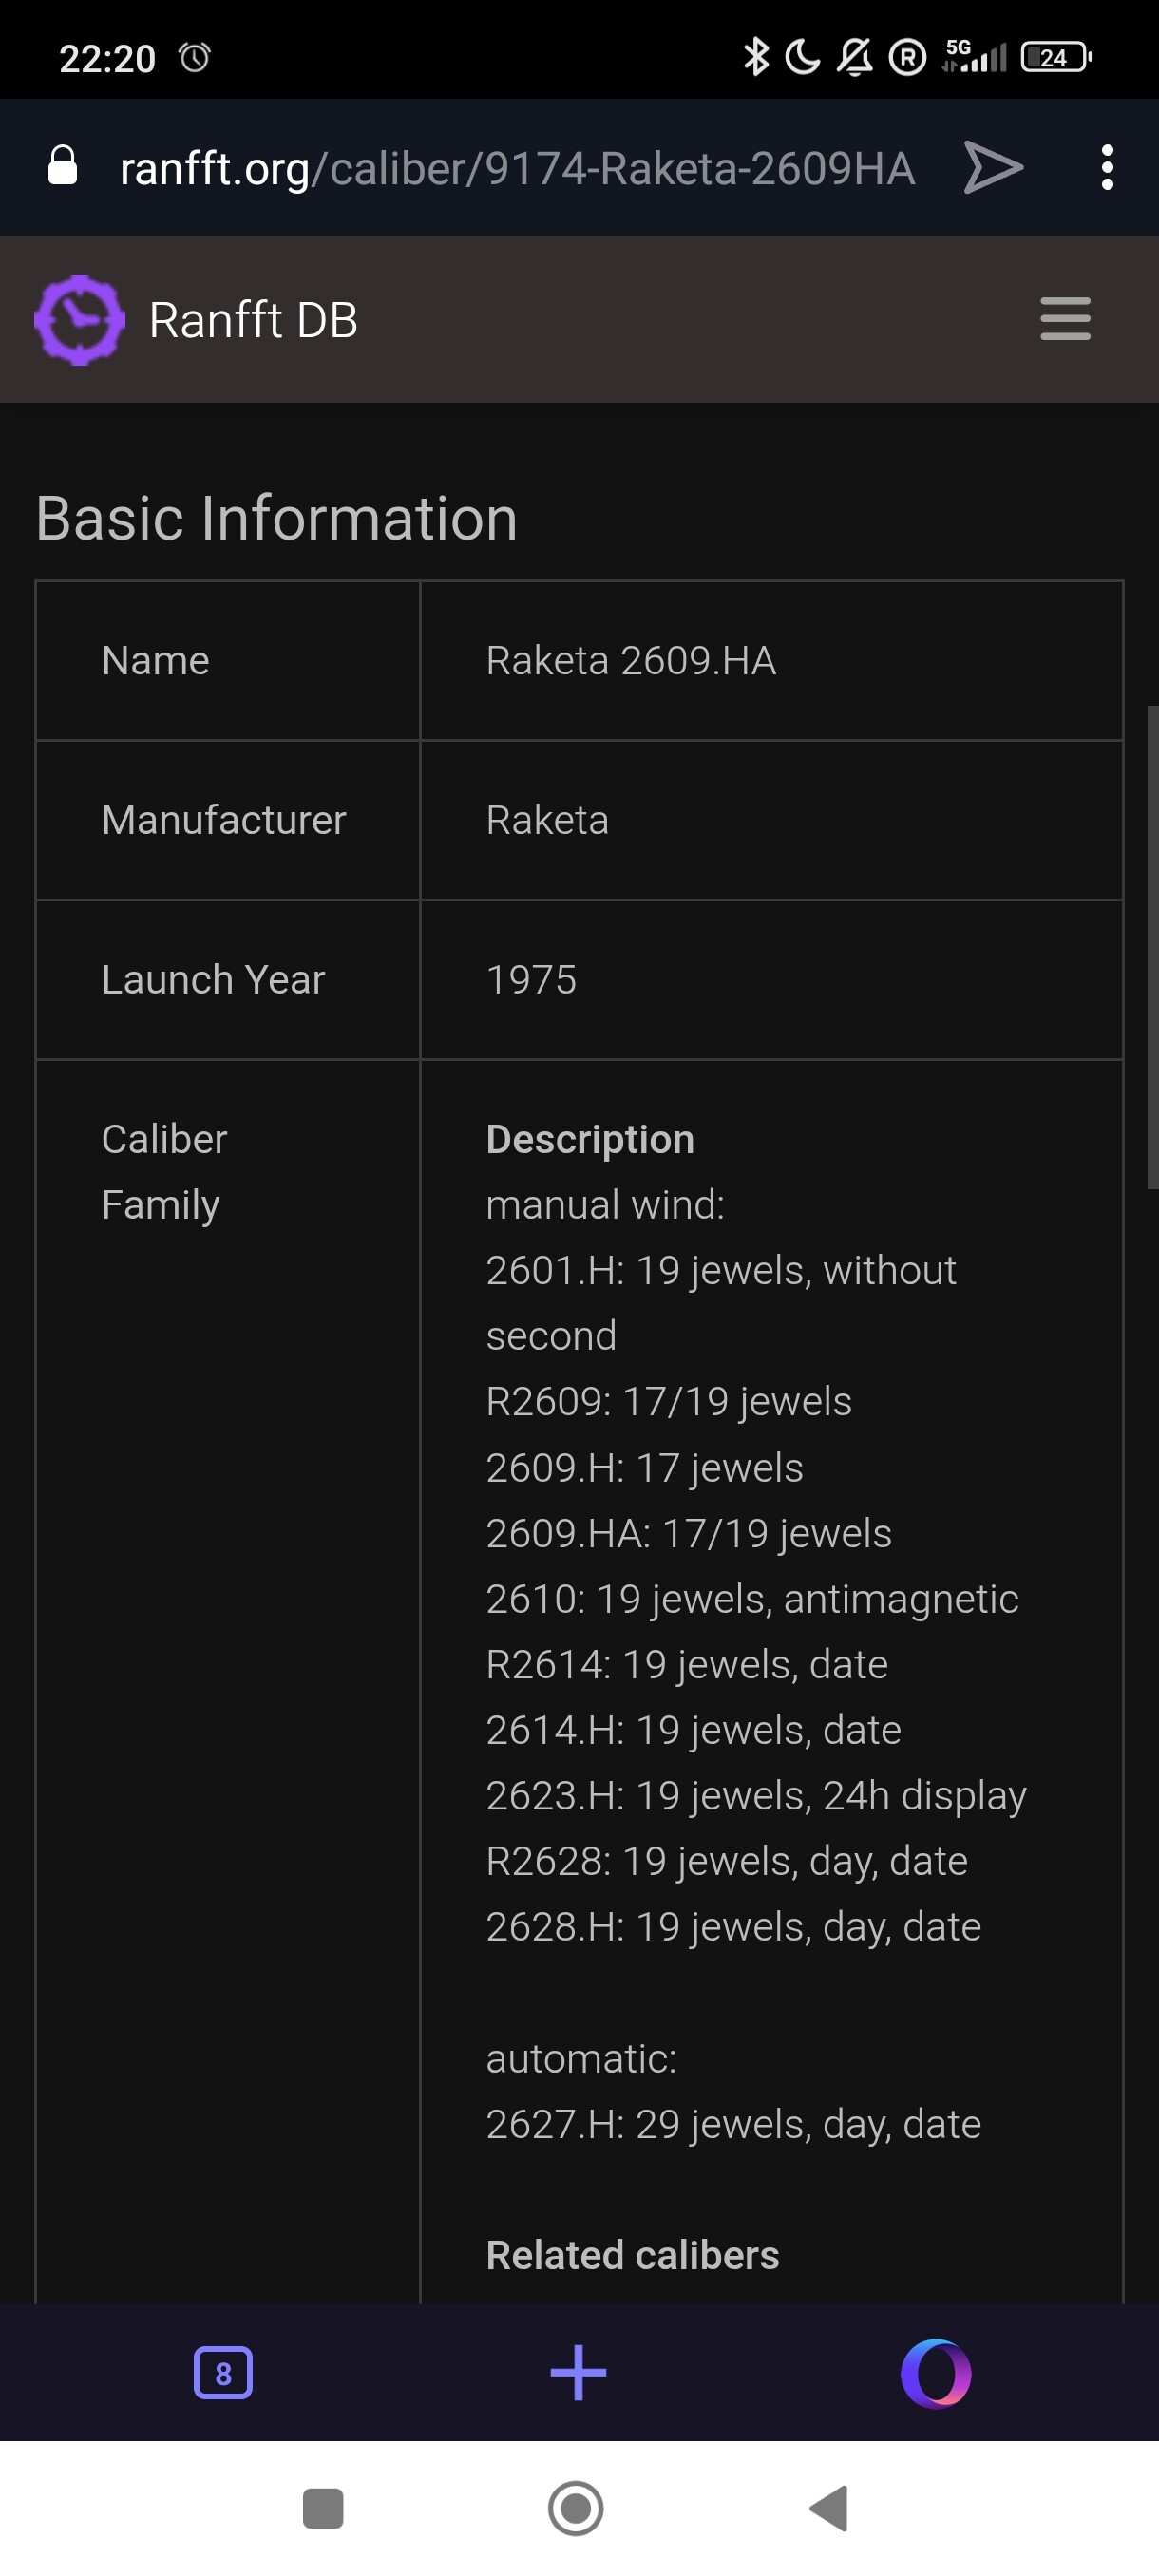The height and width of the screenshot is (2576, 1159).
Task: Tap the Android home circle button
Action: coord(576,2508)
